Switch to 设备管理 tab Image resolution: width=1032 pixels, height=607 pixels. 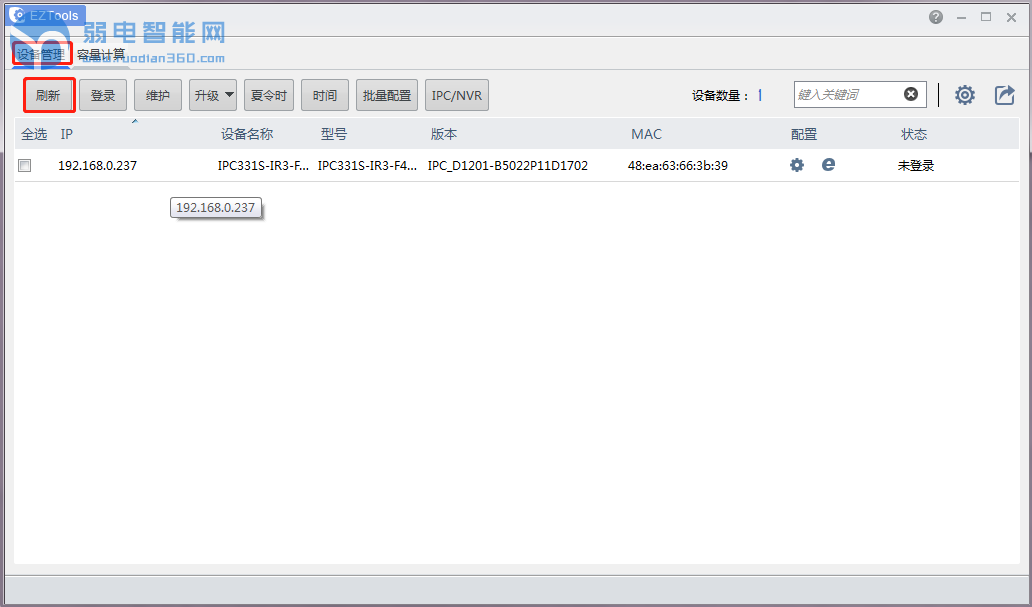point(41,54)
